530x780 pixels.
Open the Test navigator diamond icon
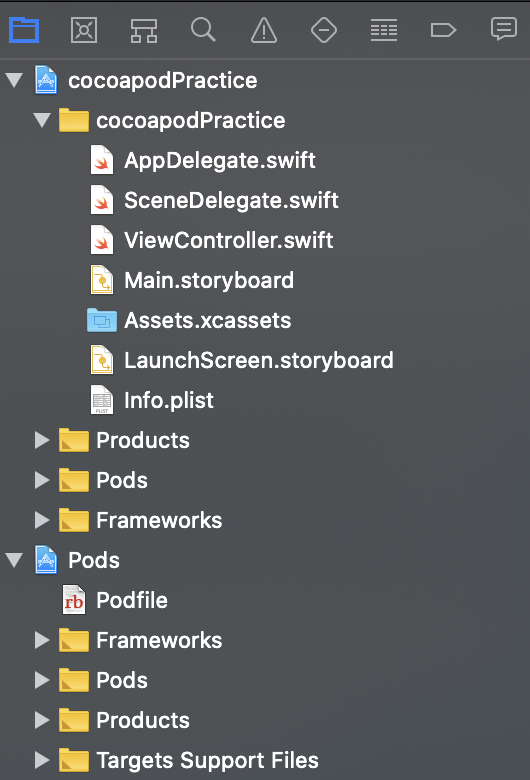(x=323, y=30)
